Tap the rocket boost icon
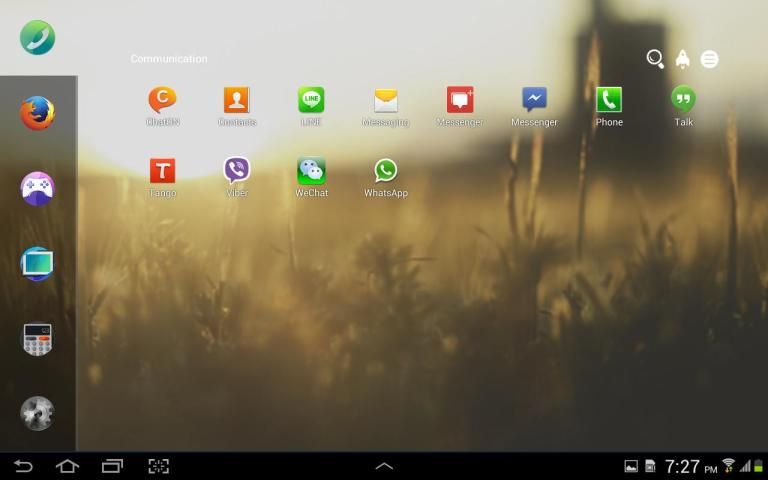Screen dimensions: 768x480 682,59
